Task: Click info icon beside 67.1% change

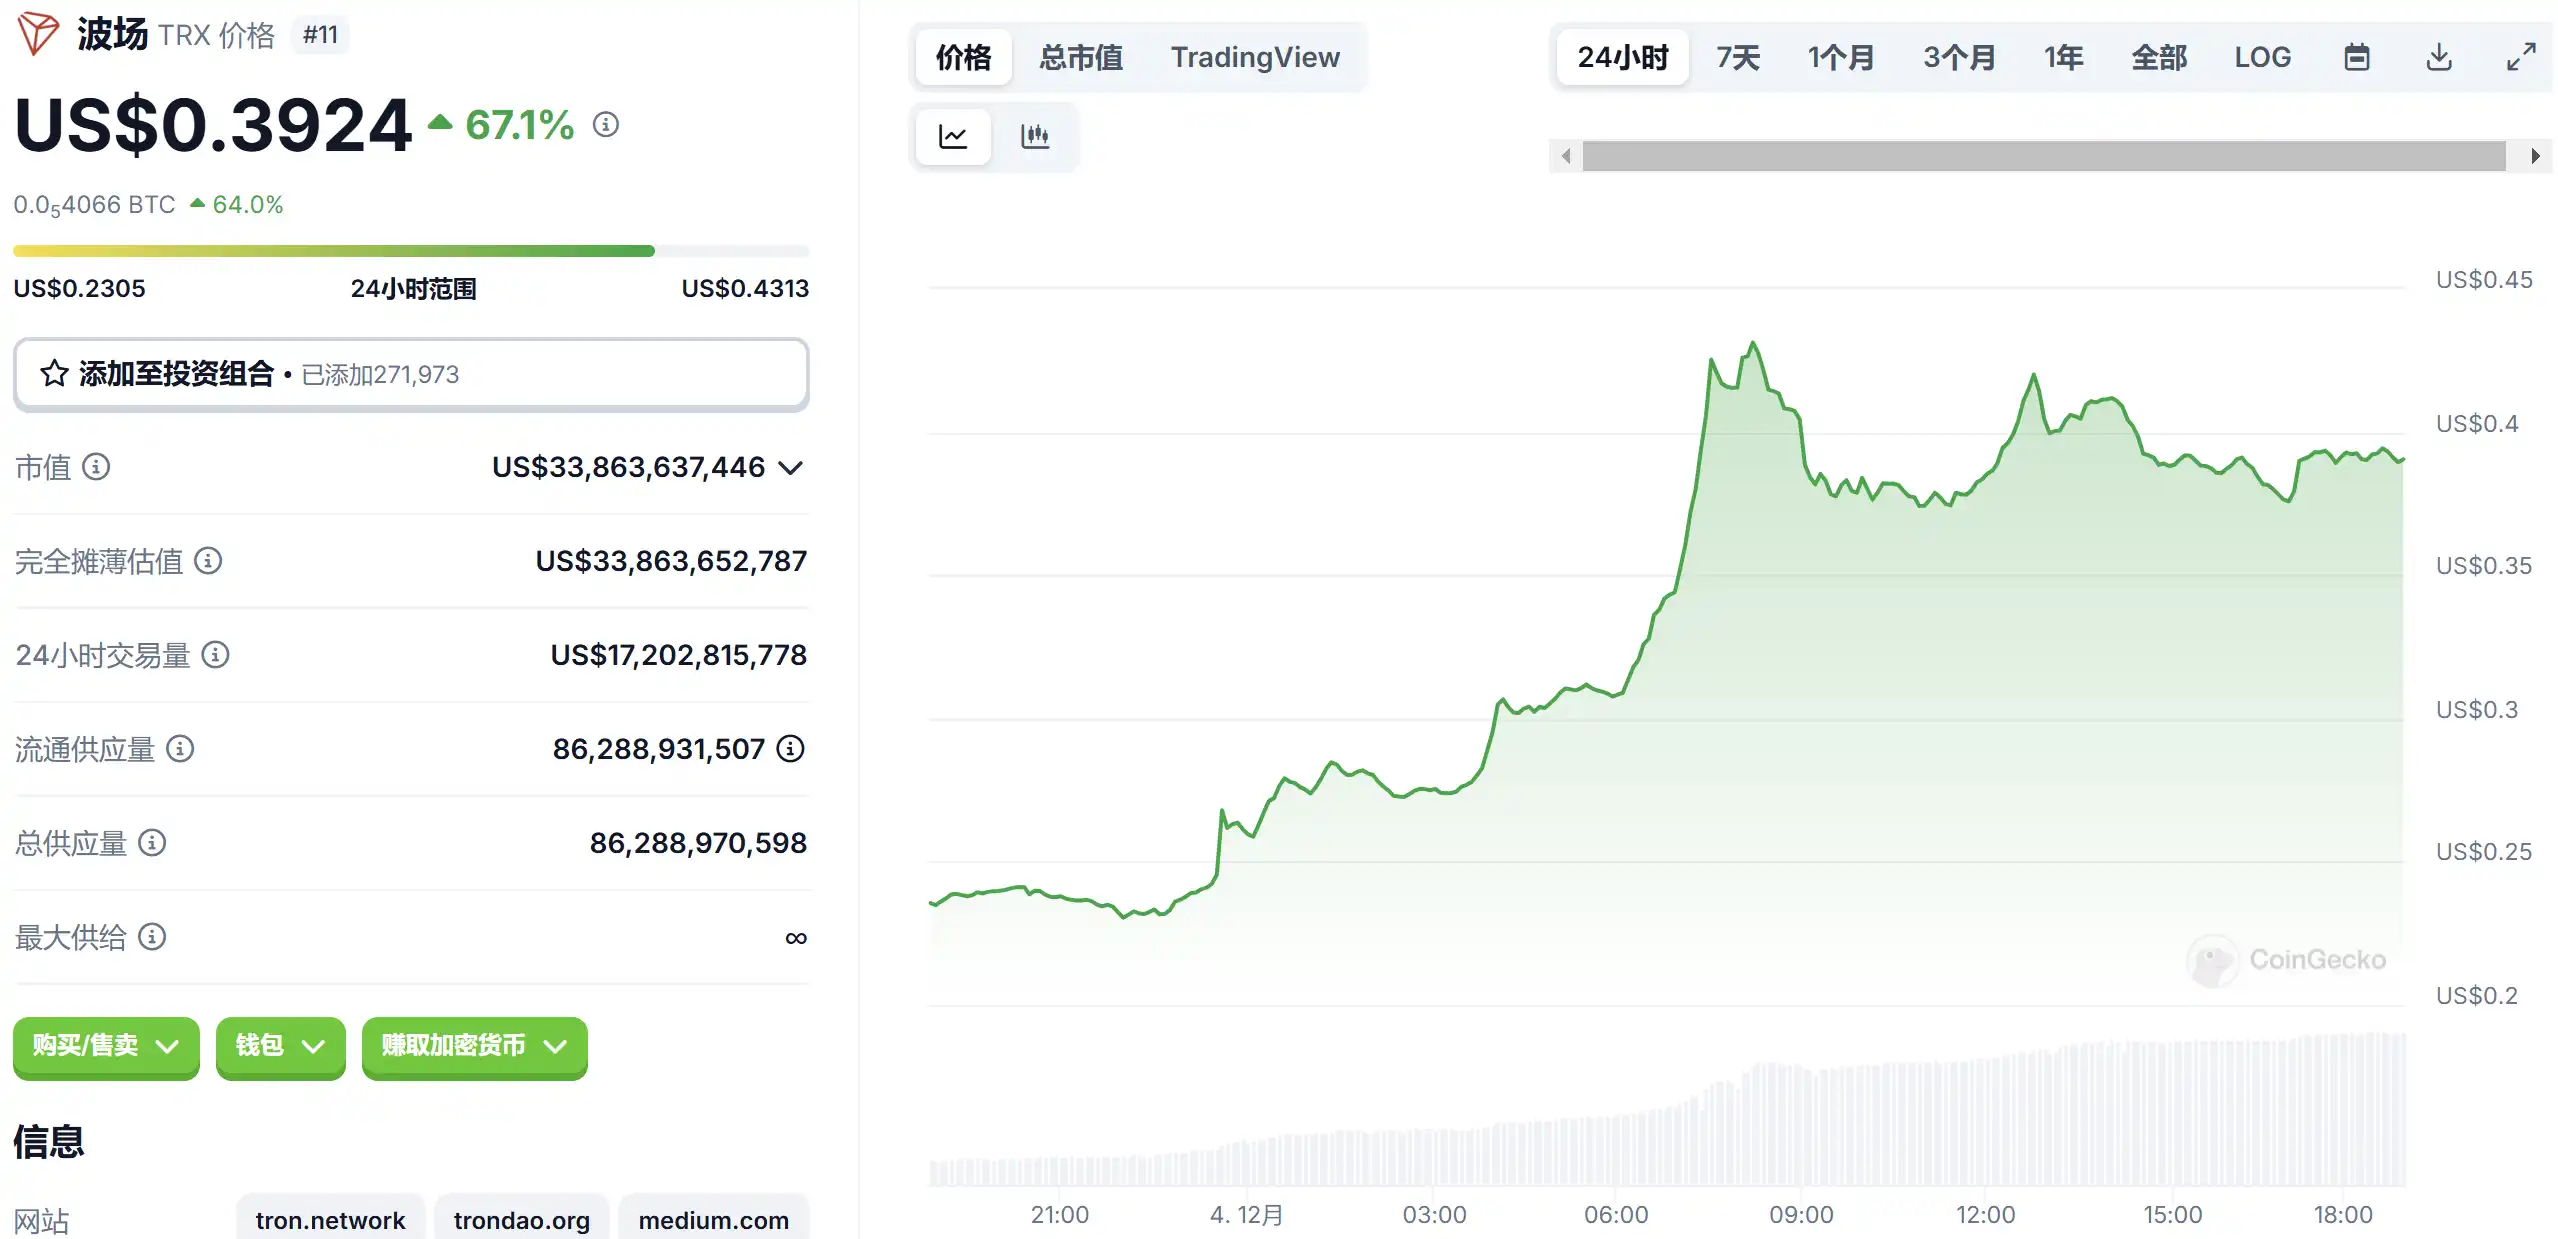Action: tap(606, 125)
